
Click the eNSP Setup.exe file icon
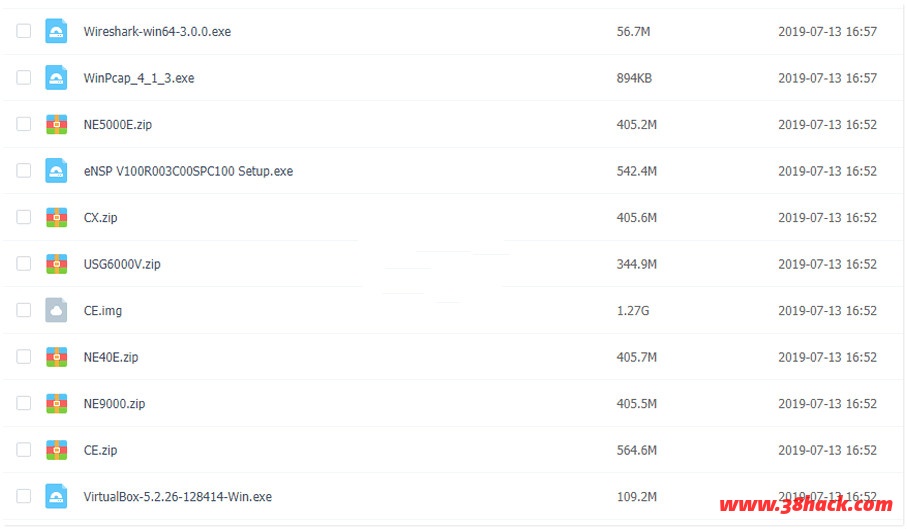pyautogui.click(x=56, y=171)
